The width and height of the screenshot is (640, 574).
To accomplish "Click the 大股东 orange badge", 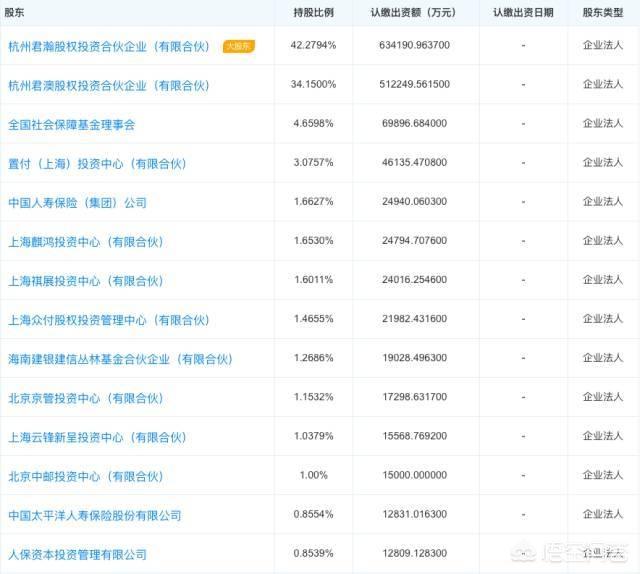I will (239, 46).
